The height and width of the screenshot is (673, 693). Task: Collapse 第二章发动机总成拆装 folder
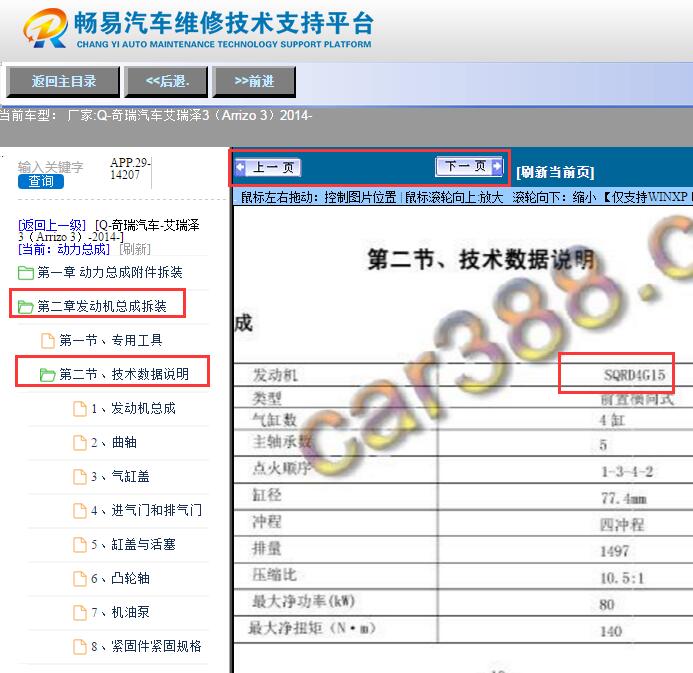click(x=102, y=306)
